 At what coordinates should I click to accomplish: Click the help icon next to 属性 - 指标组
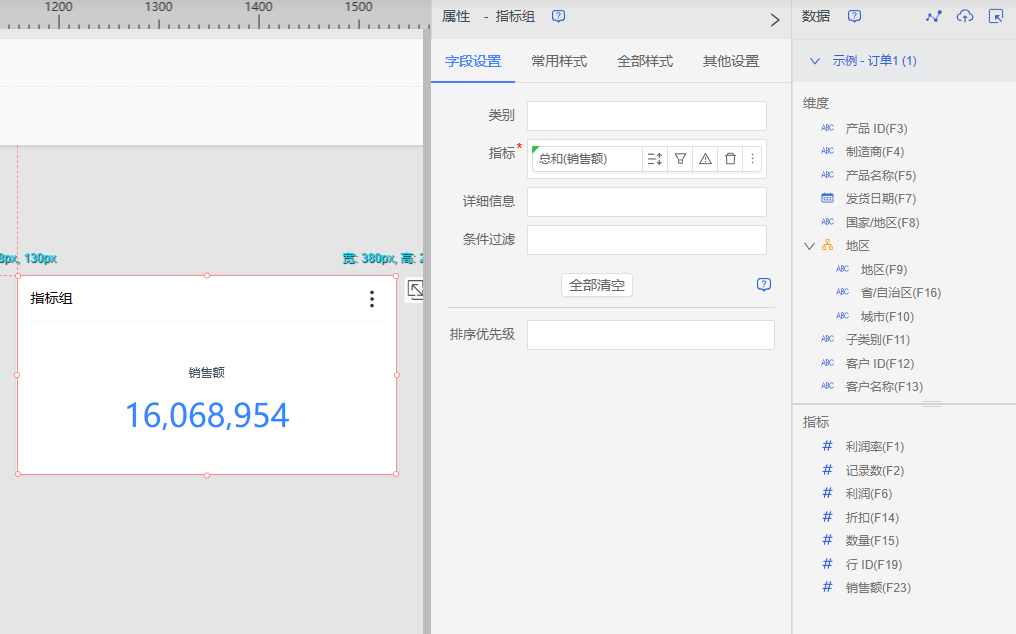coord(558,17)
